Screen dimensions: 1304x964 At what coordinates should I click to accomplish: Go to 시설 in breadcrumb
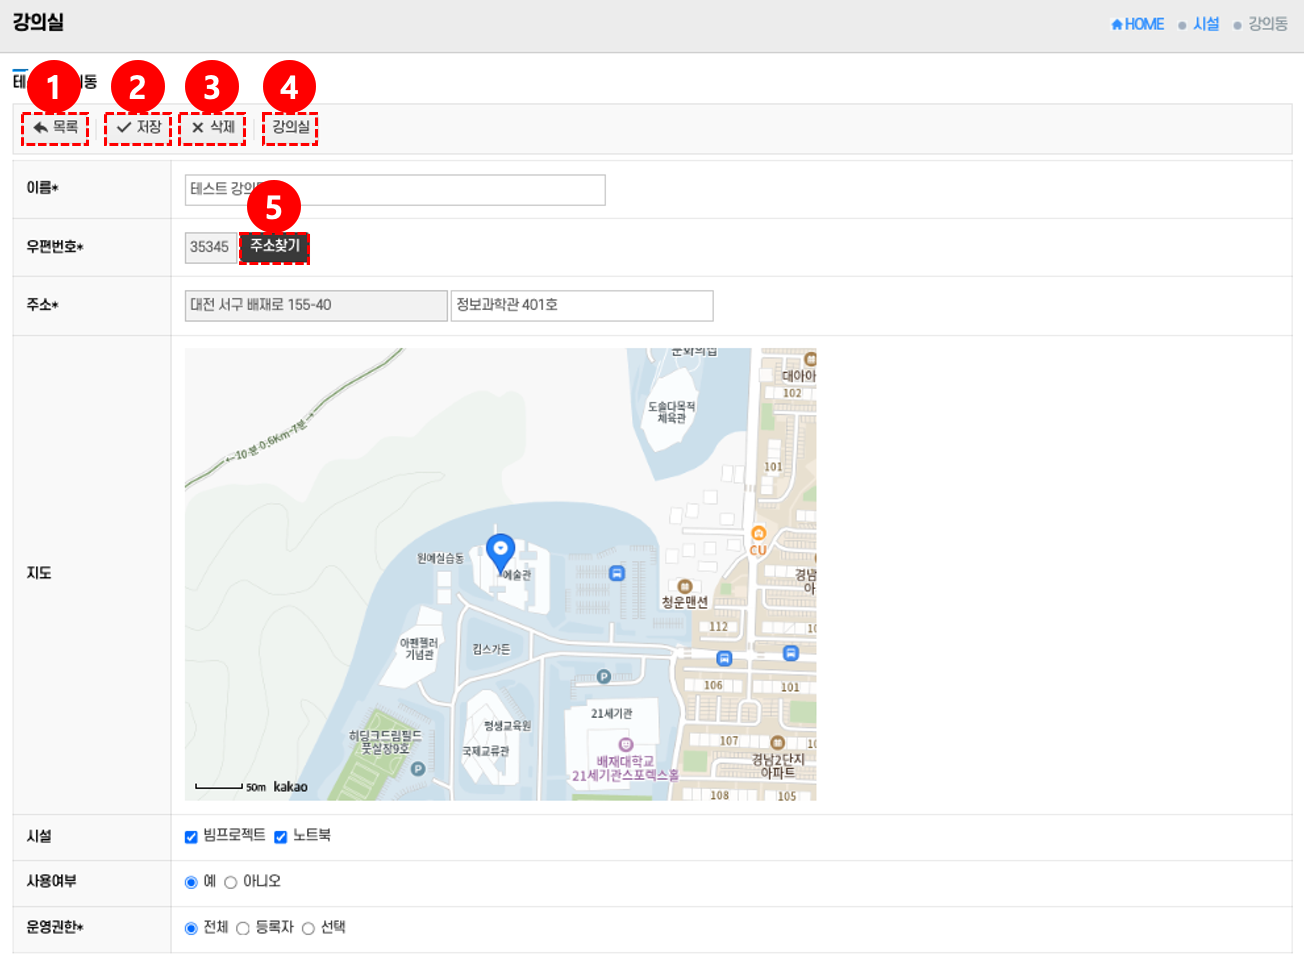1206,24
